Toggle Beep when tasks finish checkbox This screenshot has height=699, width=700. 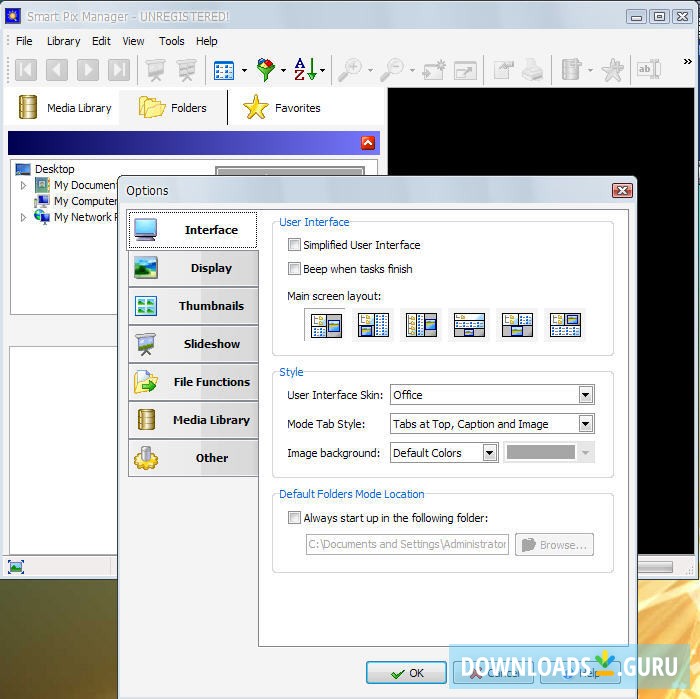[294, 269]
